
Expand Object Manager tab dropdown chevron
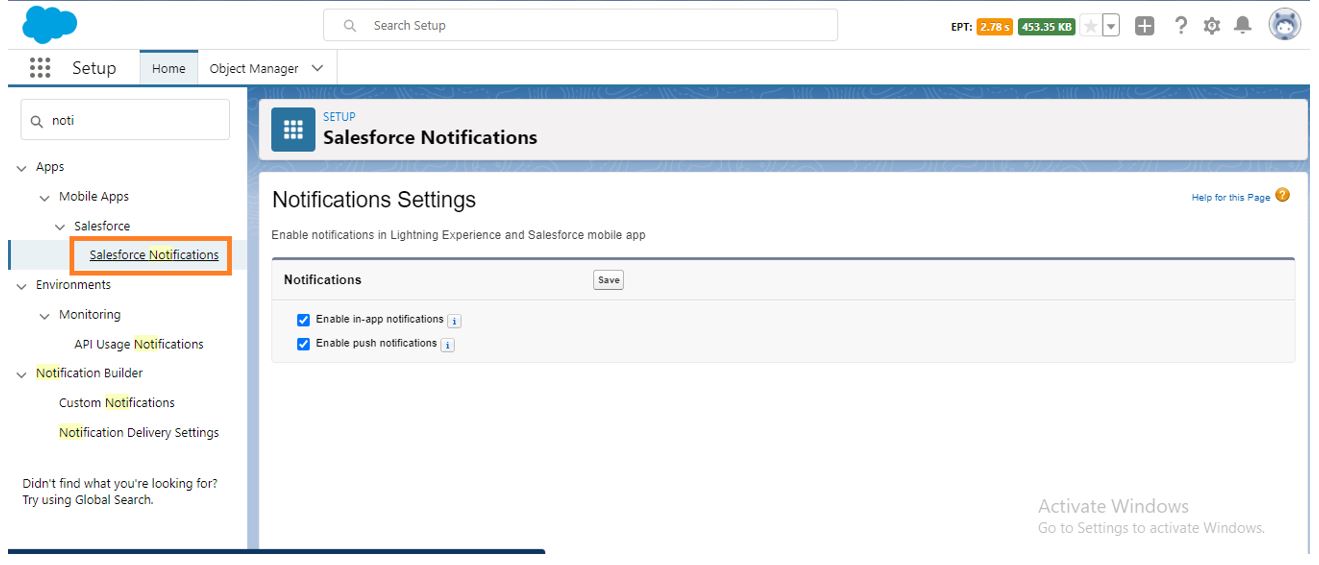click(x=318, y=68)
